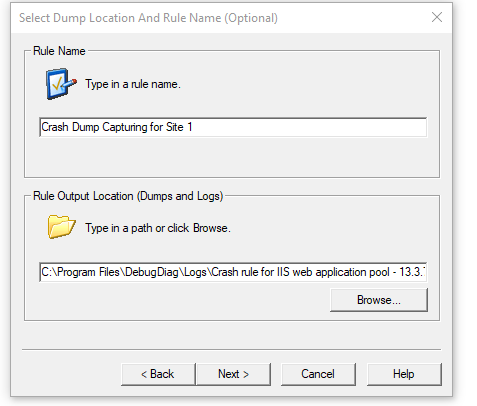The image size is (477, 406).
Task: Go to previous step with Back
Action: 158,374
